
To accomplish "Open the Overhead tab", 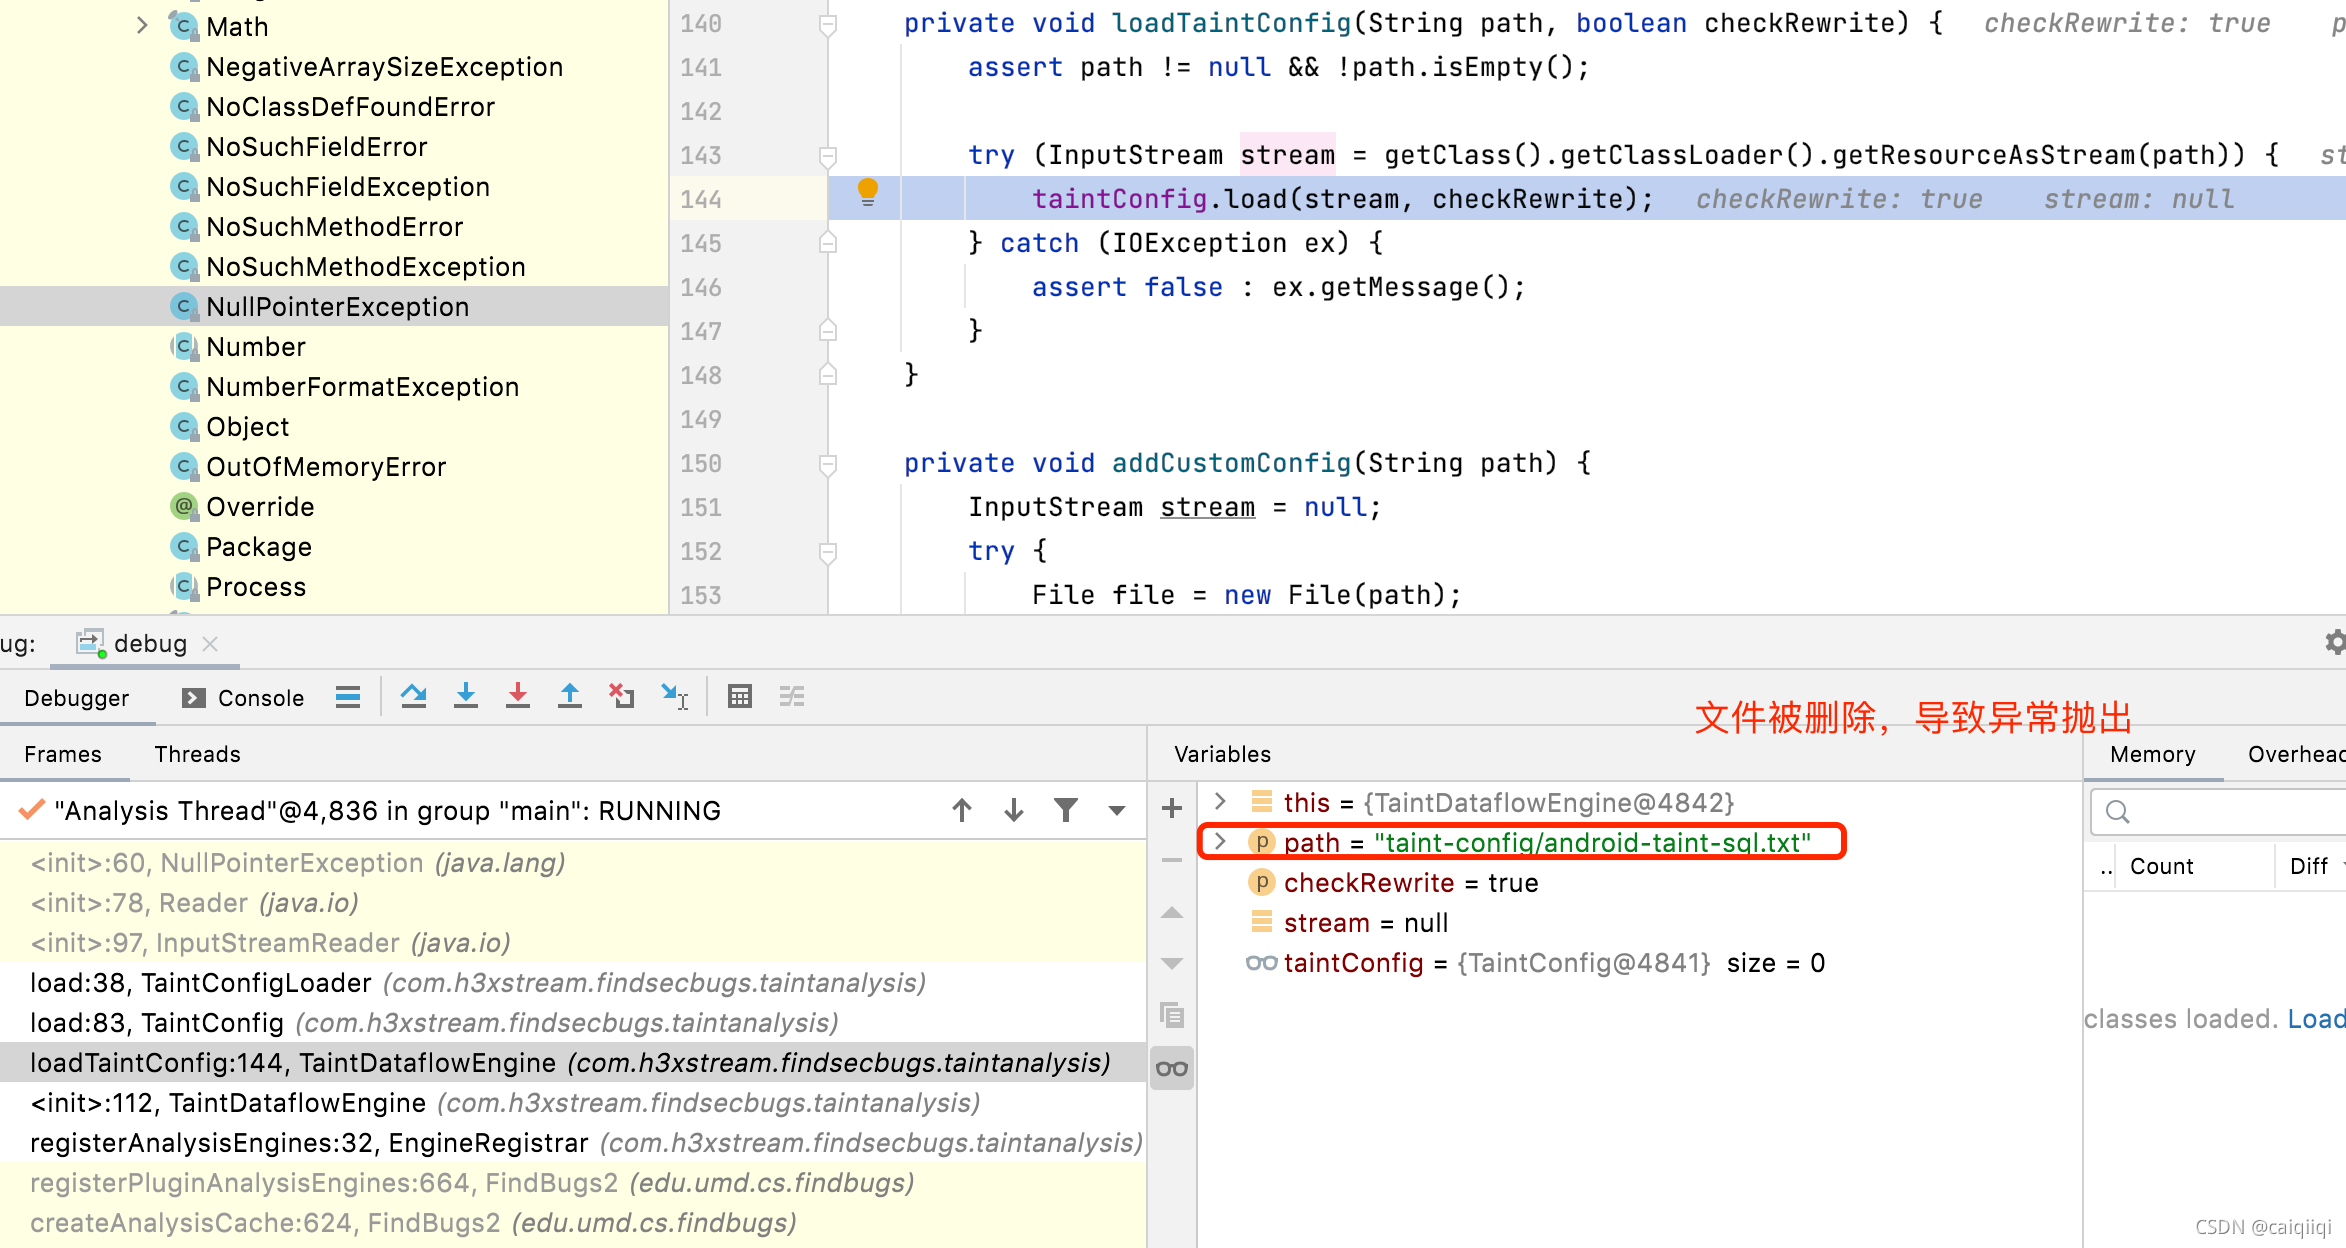I will (2296, 754).
